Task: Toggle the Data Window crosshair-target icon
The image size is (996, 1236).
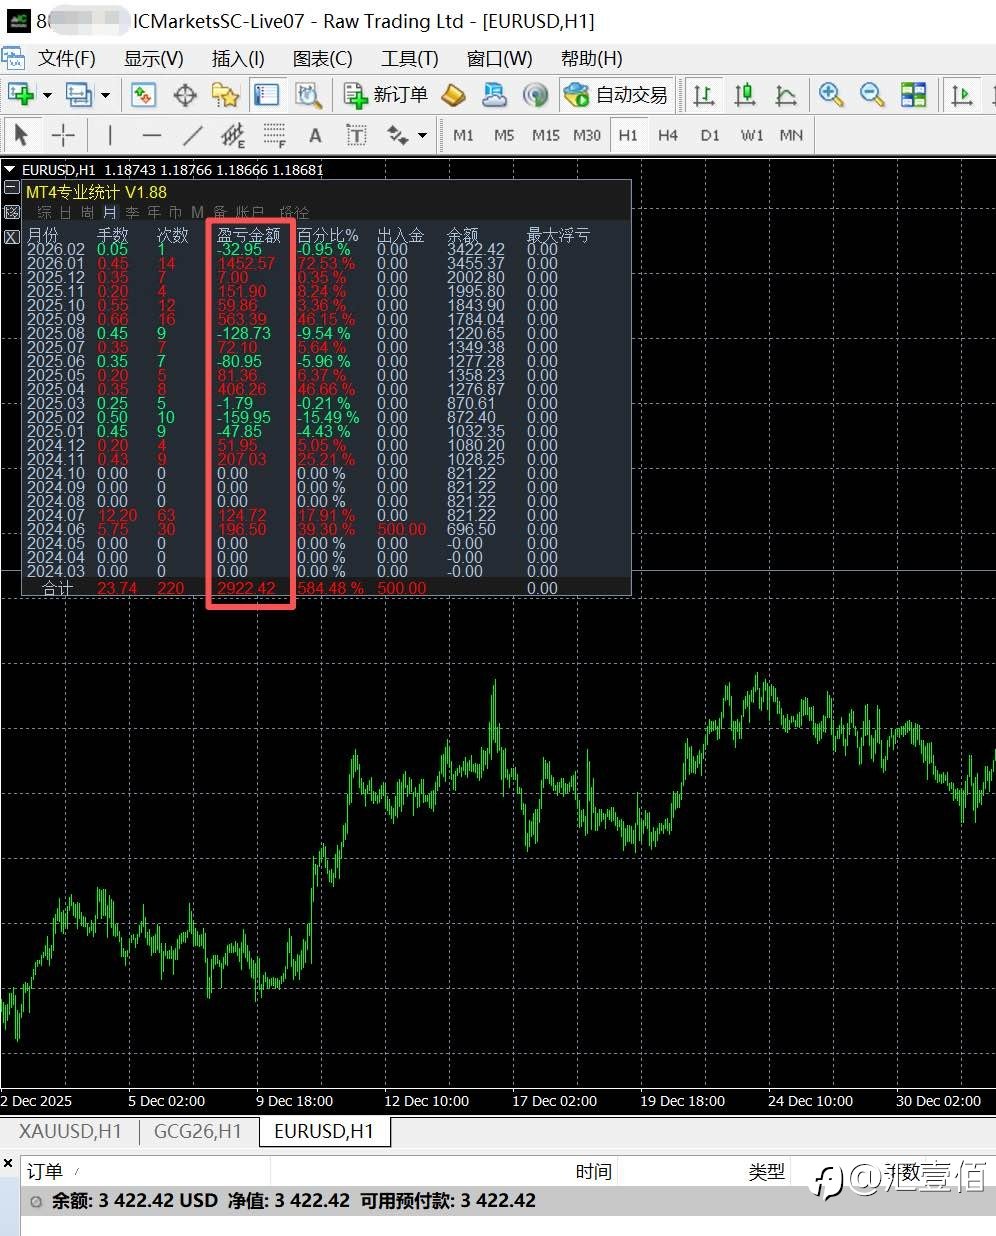Action: coord(185,95)
